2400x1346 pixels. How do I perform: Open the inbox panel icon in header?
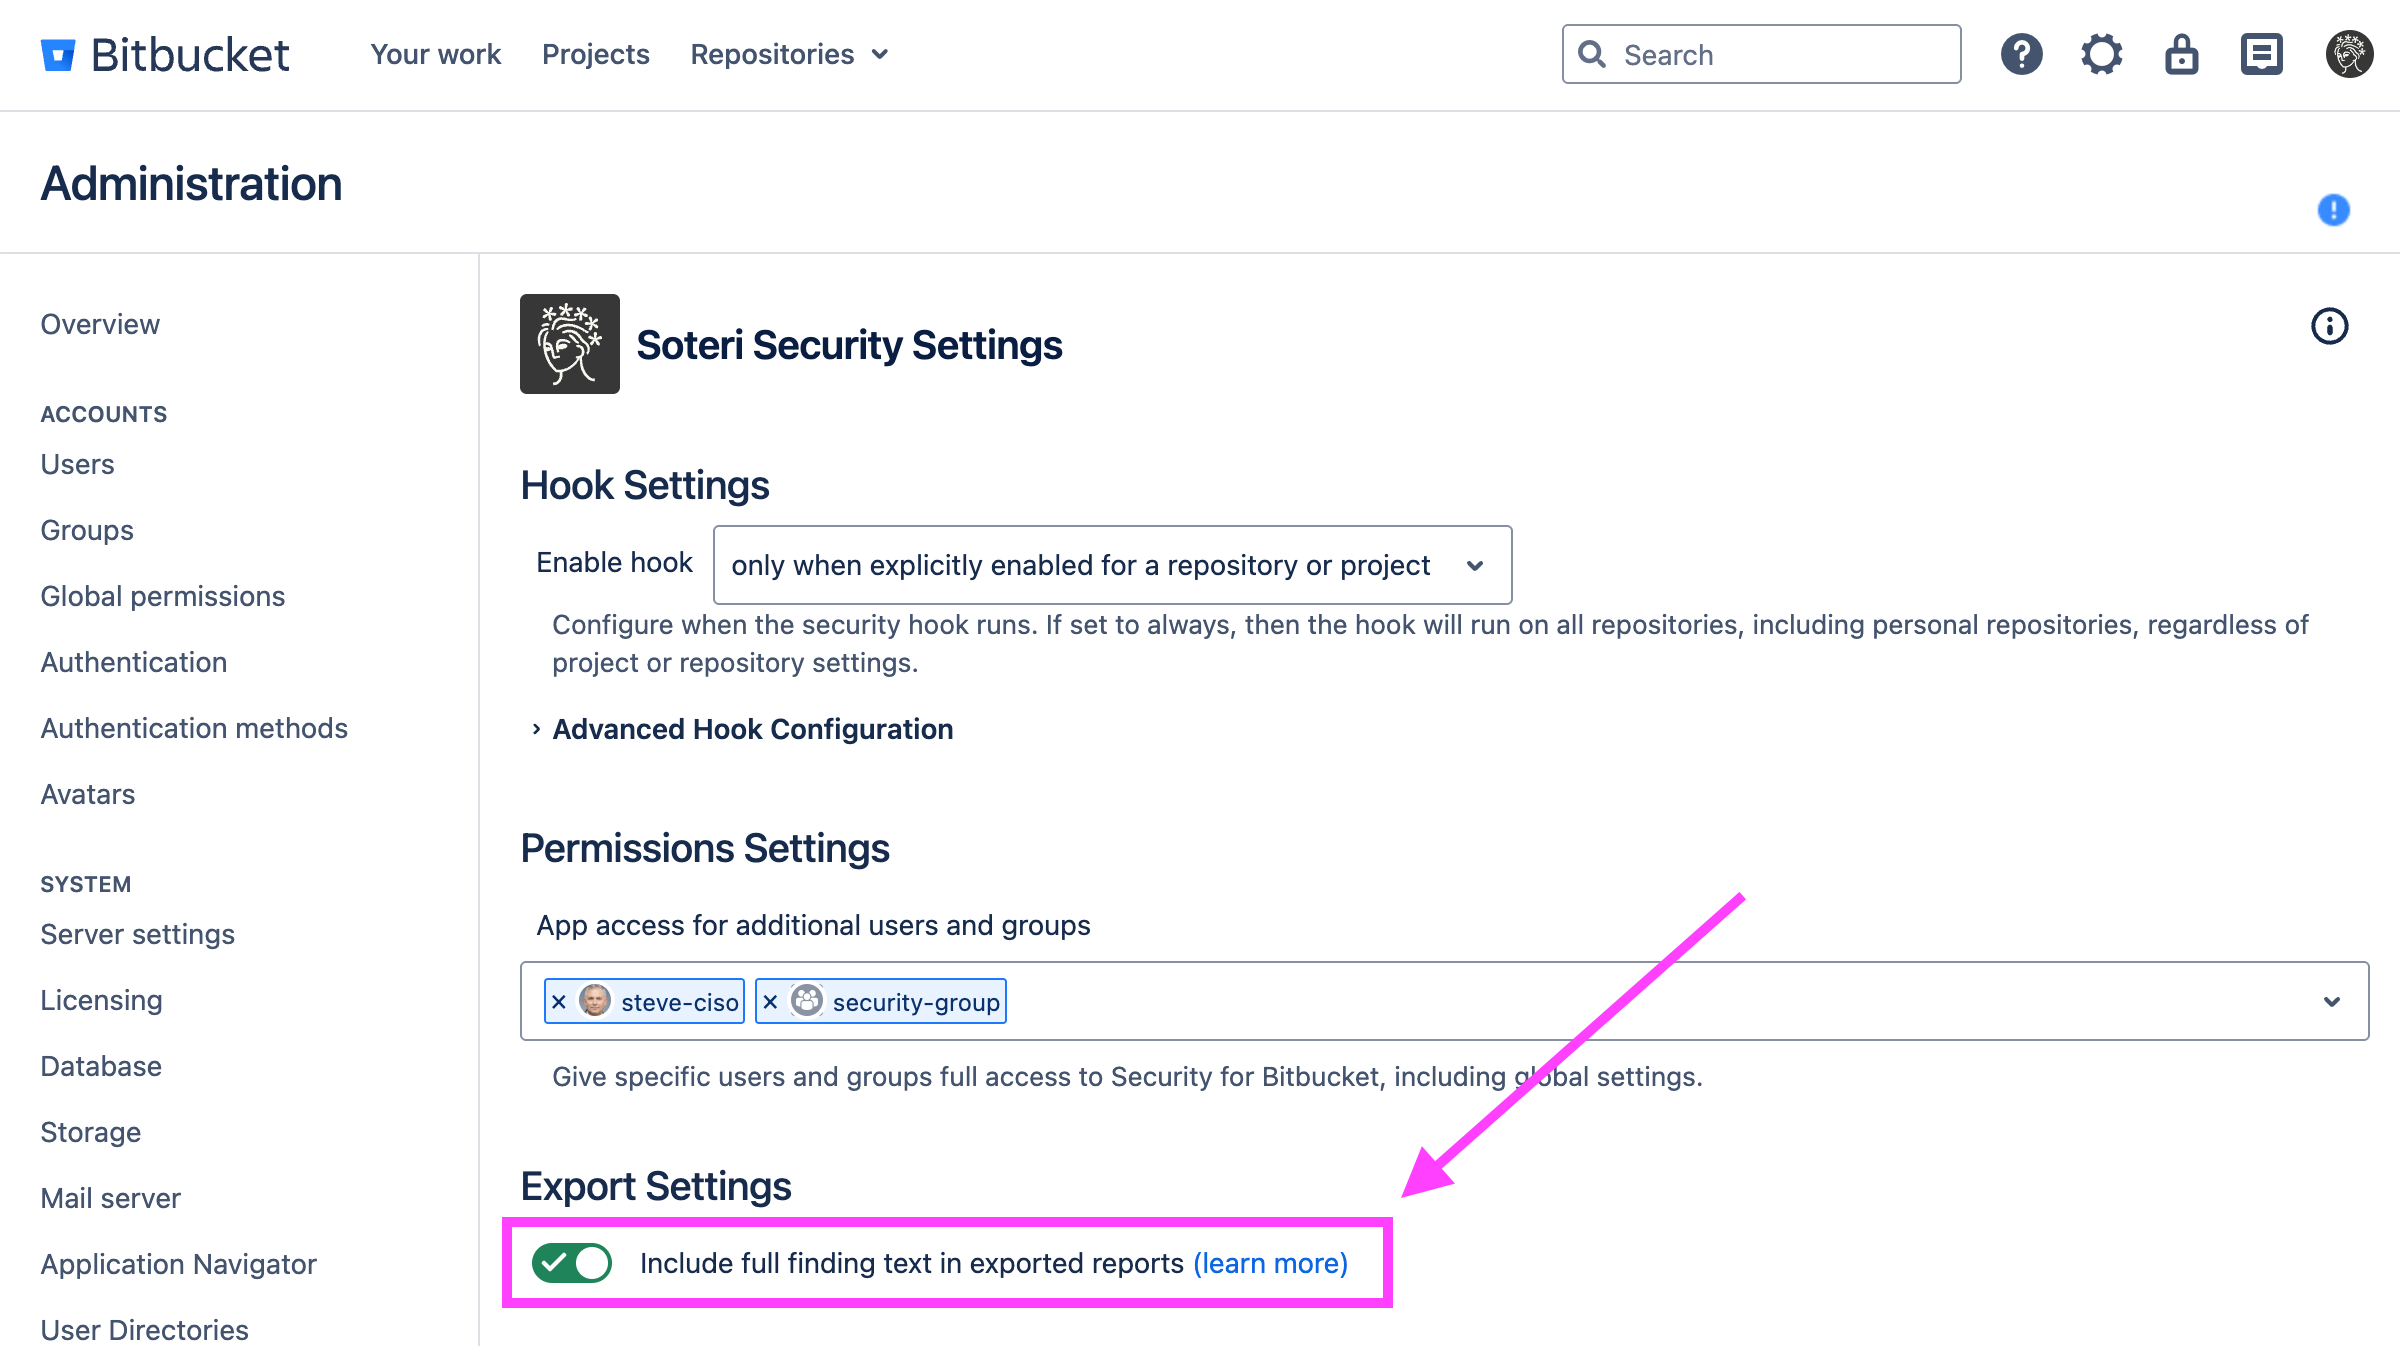2261,54
